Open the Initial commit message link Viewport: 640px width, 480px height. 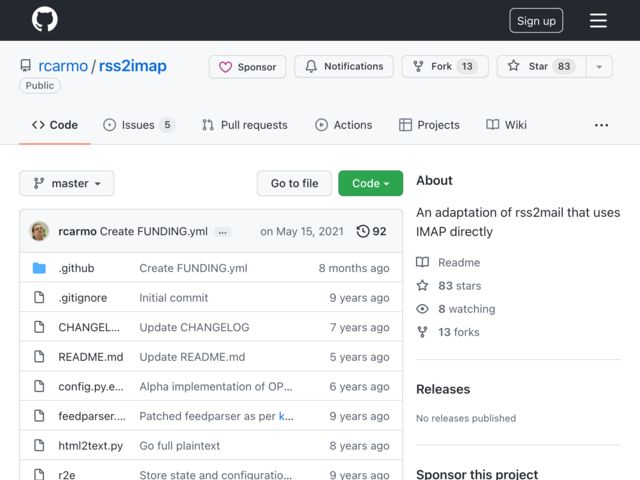pyautogui.click(x=174, y=298)
